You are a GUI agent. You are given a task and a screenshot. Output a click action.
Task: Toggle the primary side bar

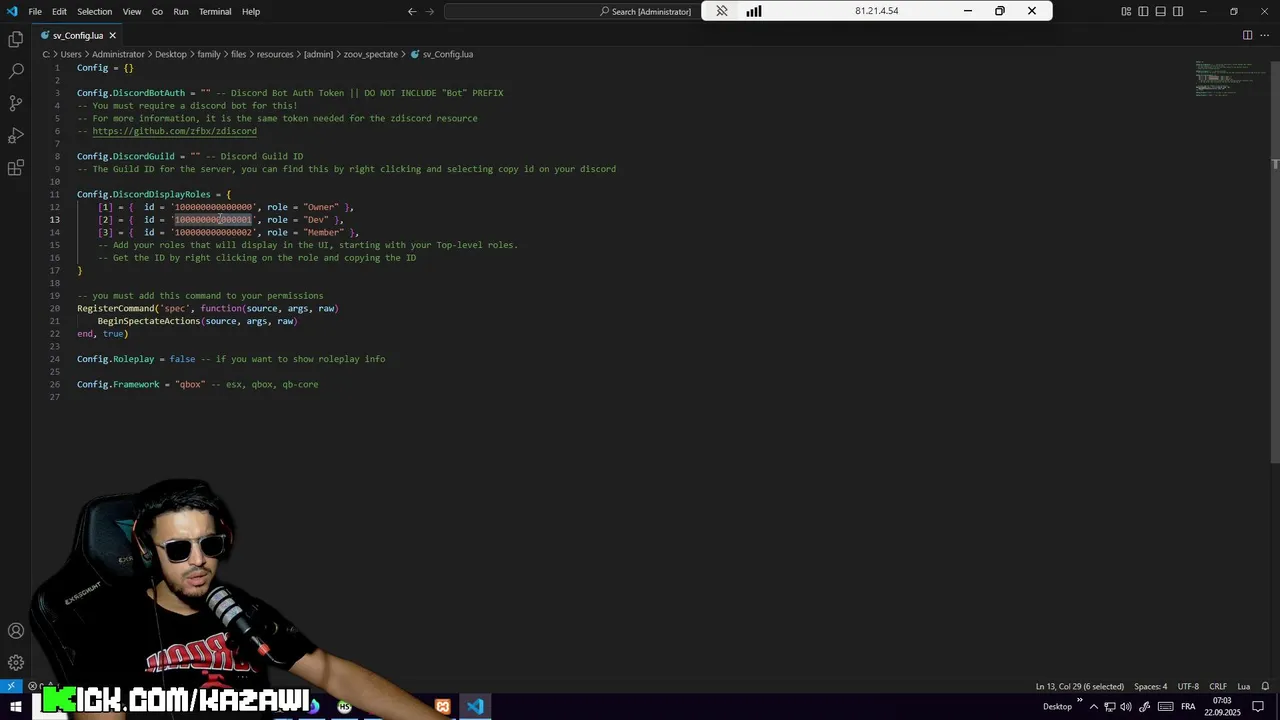[x=1143, y=11]
